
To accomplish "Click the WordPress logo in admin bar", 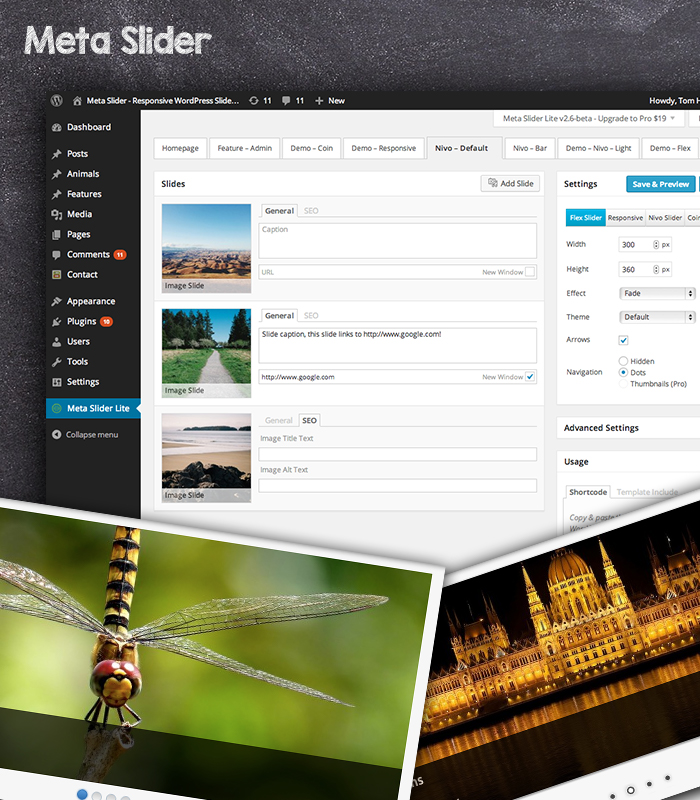I will [57, 101].
